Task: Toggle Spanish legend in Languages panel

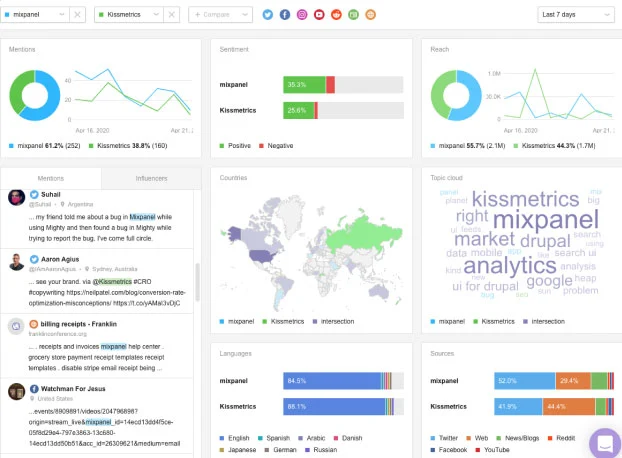Action: [274, 438]
